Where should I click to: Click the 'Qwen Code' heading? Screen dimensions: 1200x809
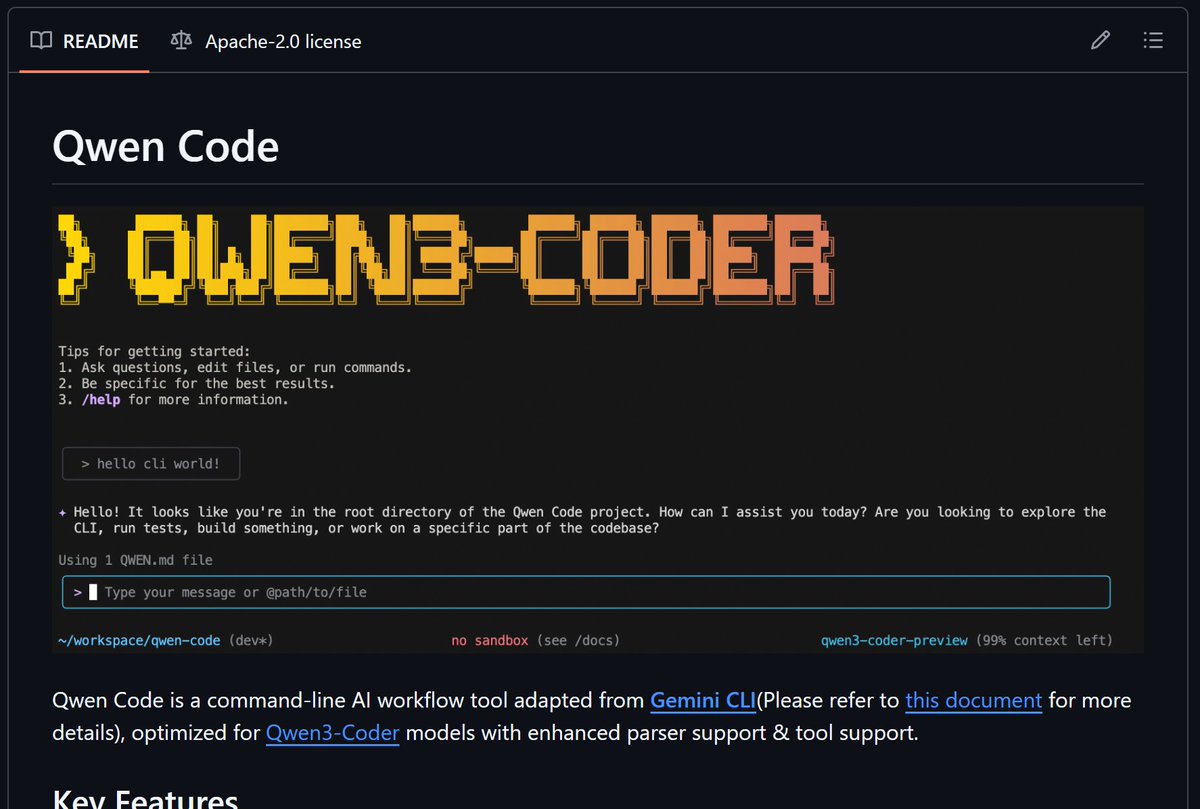pos(166,147)
